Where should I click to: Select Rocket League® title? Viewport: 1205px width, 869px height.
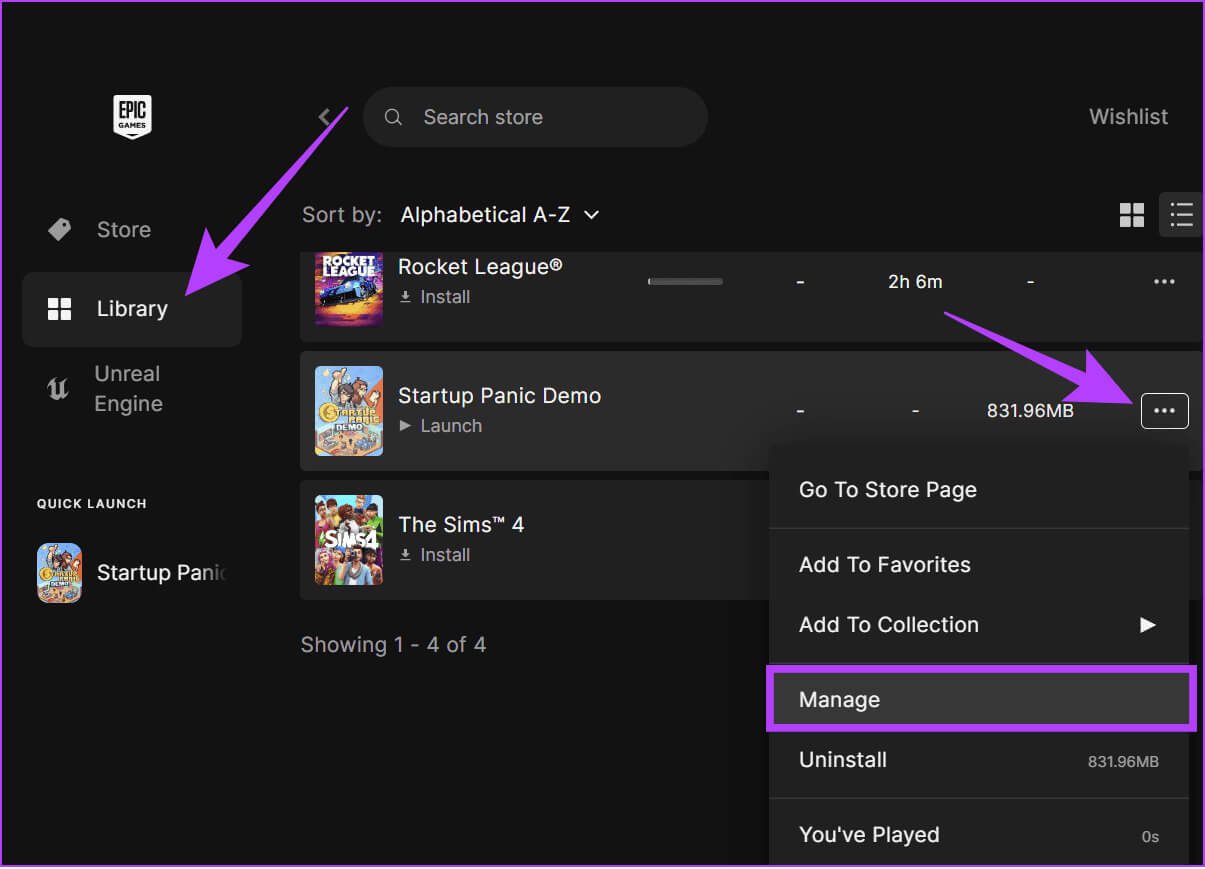coord(480,267)
